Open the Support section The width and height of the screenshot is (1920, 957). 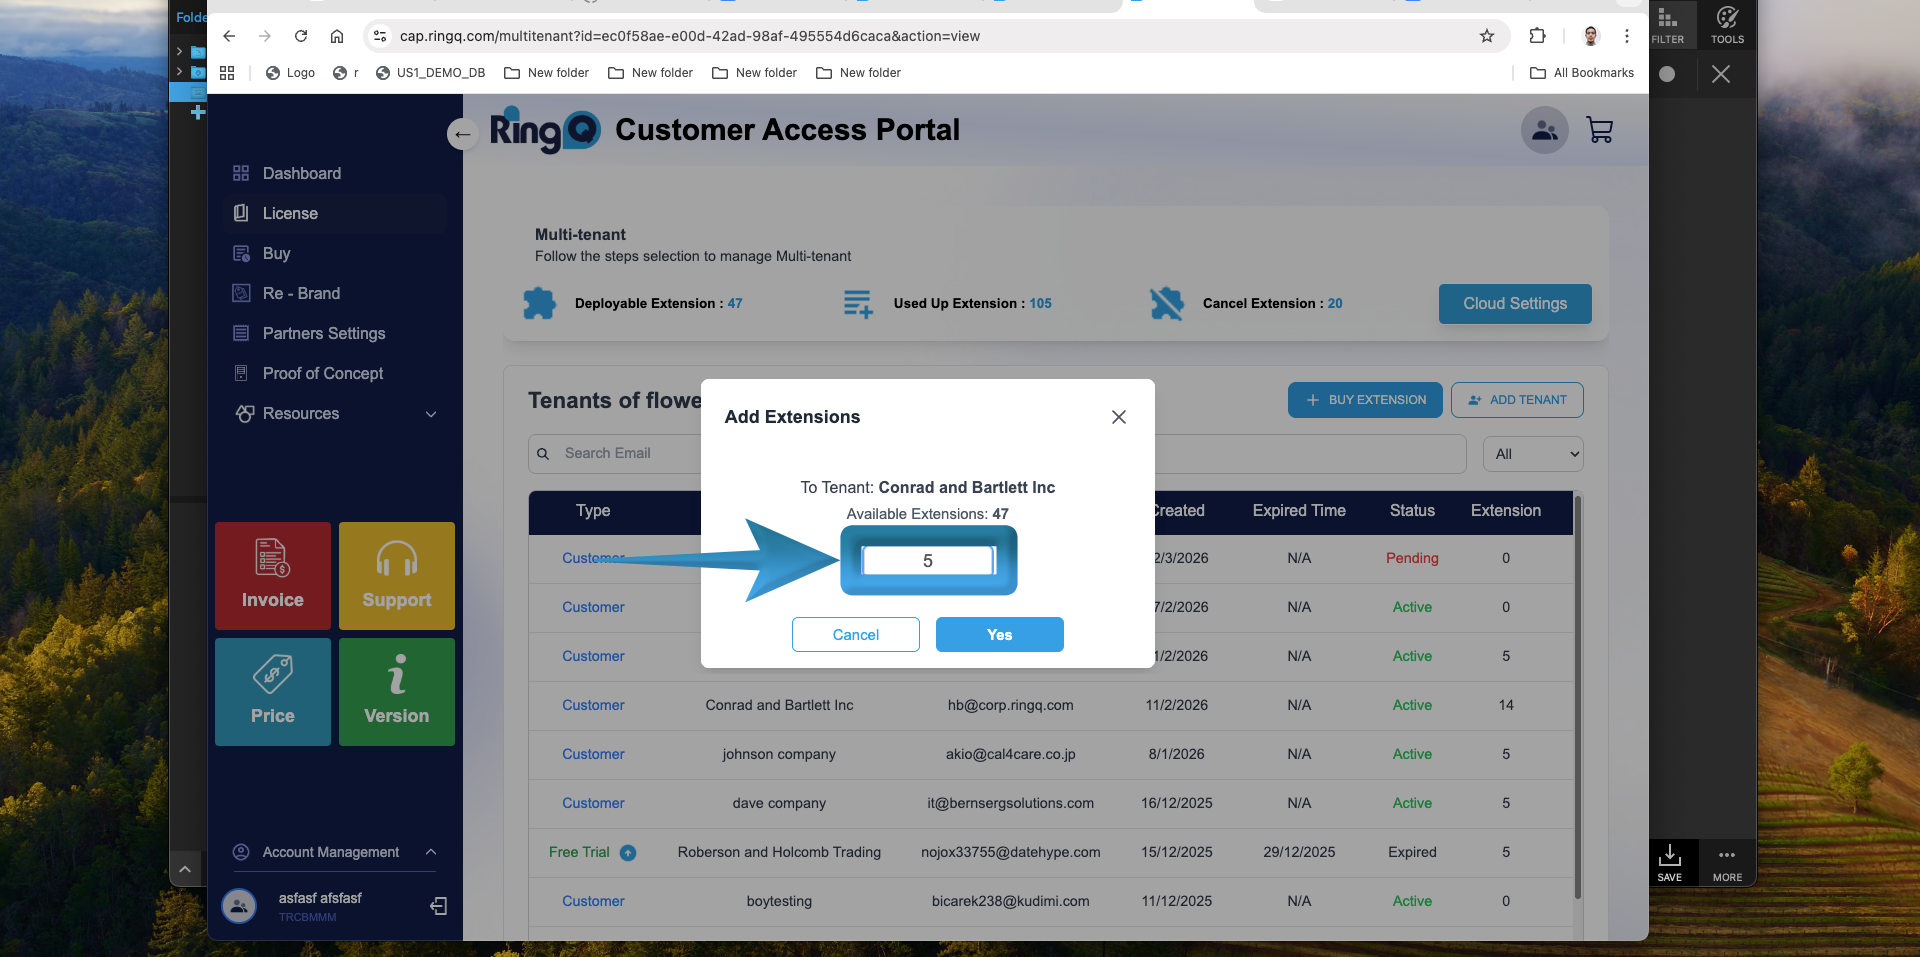pyautogui.click(x=396, y=576)
